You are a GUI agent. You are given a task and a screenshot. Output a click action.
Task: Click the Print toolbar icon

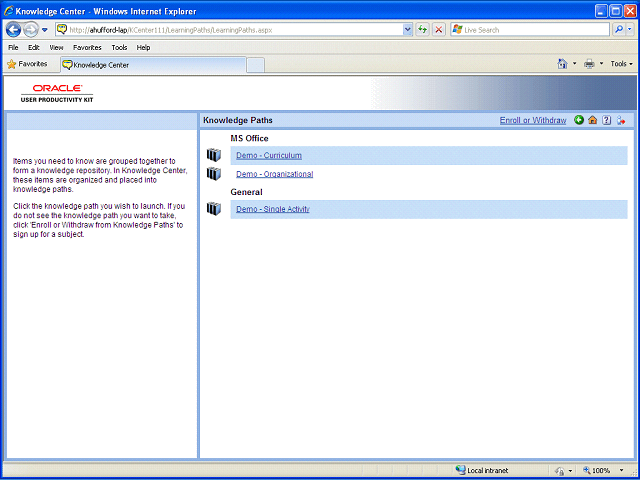coord(589,64)
